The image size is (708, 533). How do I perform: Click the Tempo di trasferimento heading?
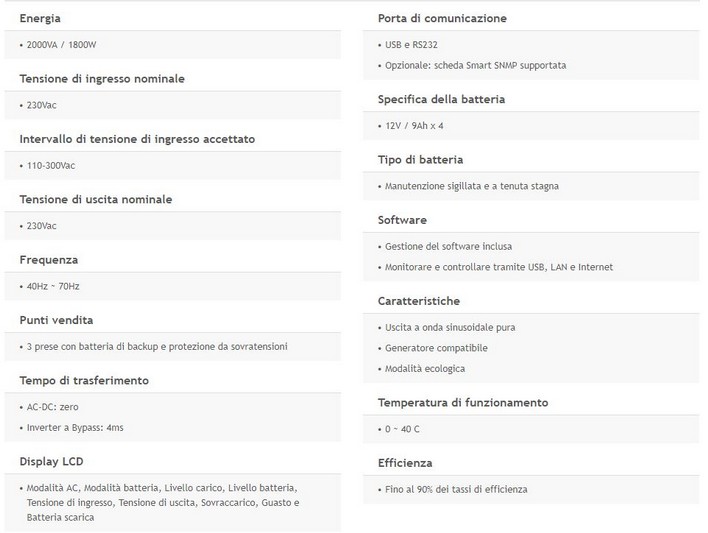click(84, 380)
